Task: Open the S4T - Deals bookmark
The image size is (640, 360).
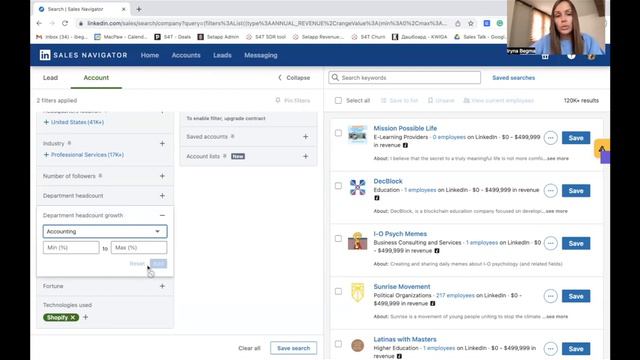Action: point(172,37)
